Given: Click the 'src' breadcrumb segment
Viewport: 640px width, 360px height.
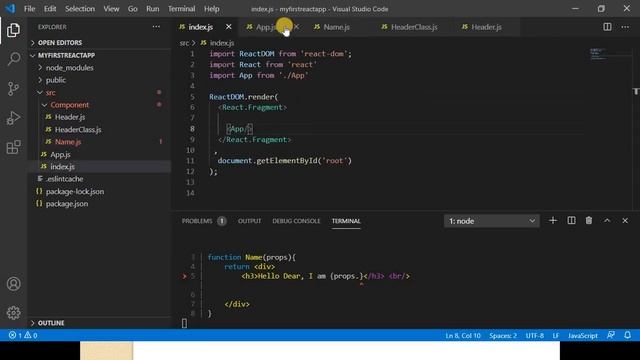Looking at the screenshot, I should tap(184, 43).
